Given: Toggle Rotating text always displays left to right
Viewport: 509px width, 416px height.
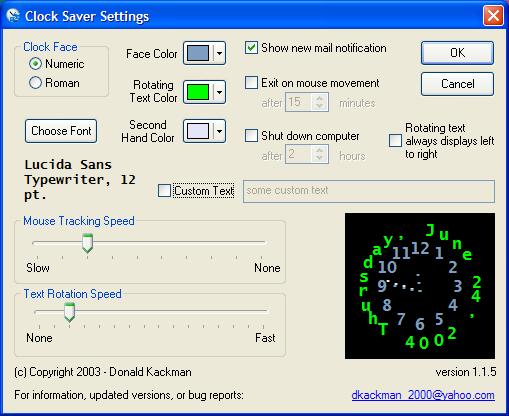Looking at the screenshot, I should [x=395, y=140].
